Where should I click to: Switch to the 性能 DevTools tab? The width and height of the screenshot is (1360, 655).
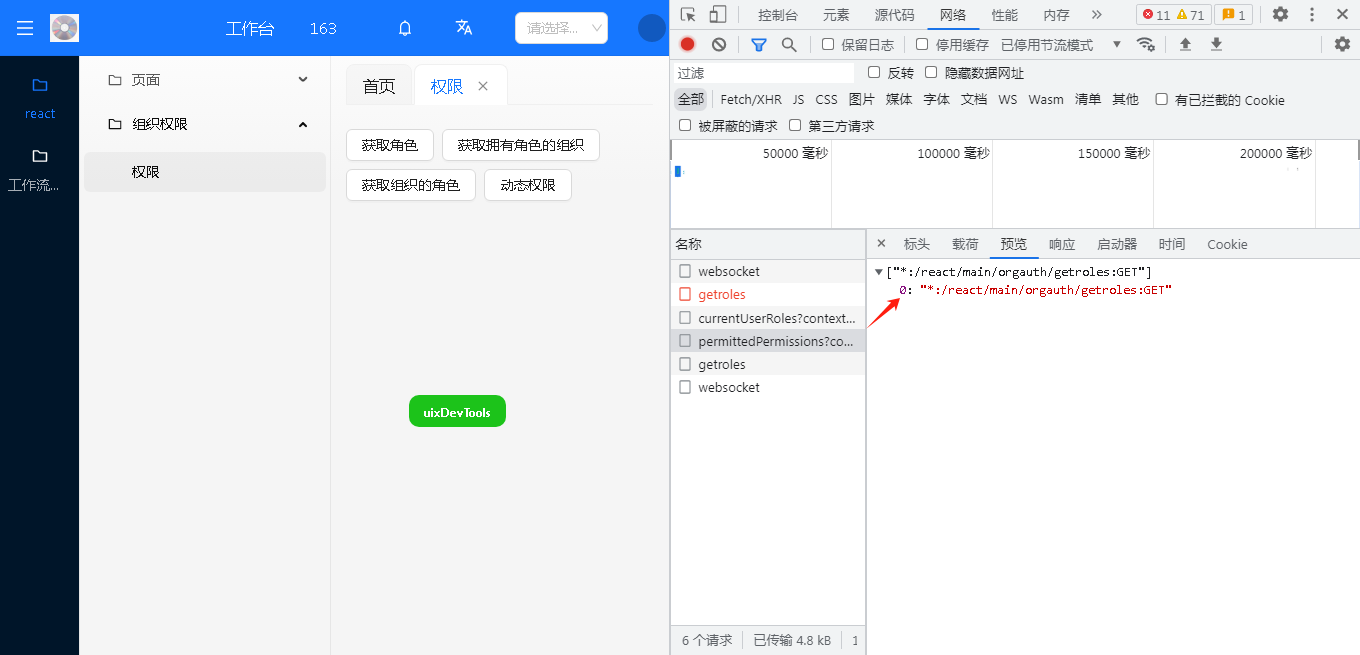pyautogui.click(x=1005, y=15)
